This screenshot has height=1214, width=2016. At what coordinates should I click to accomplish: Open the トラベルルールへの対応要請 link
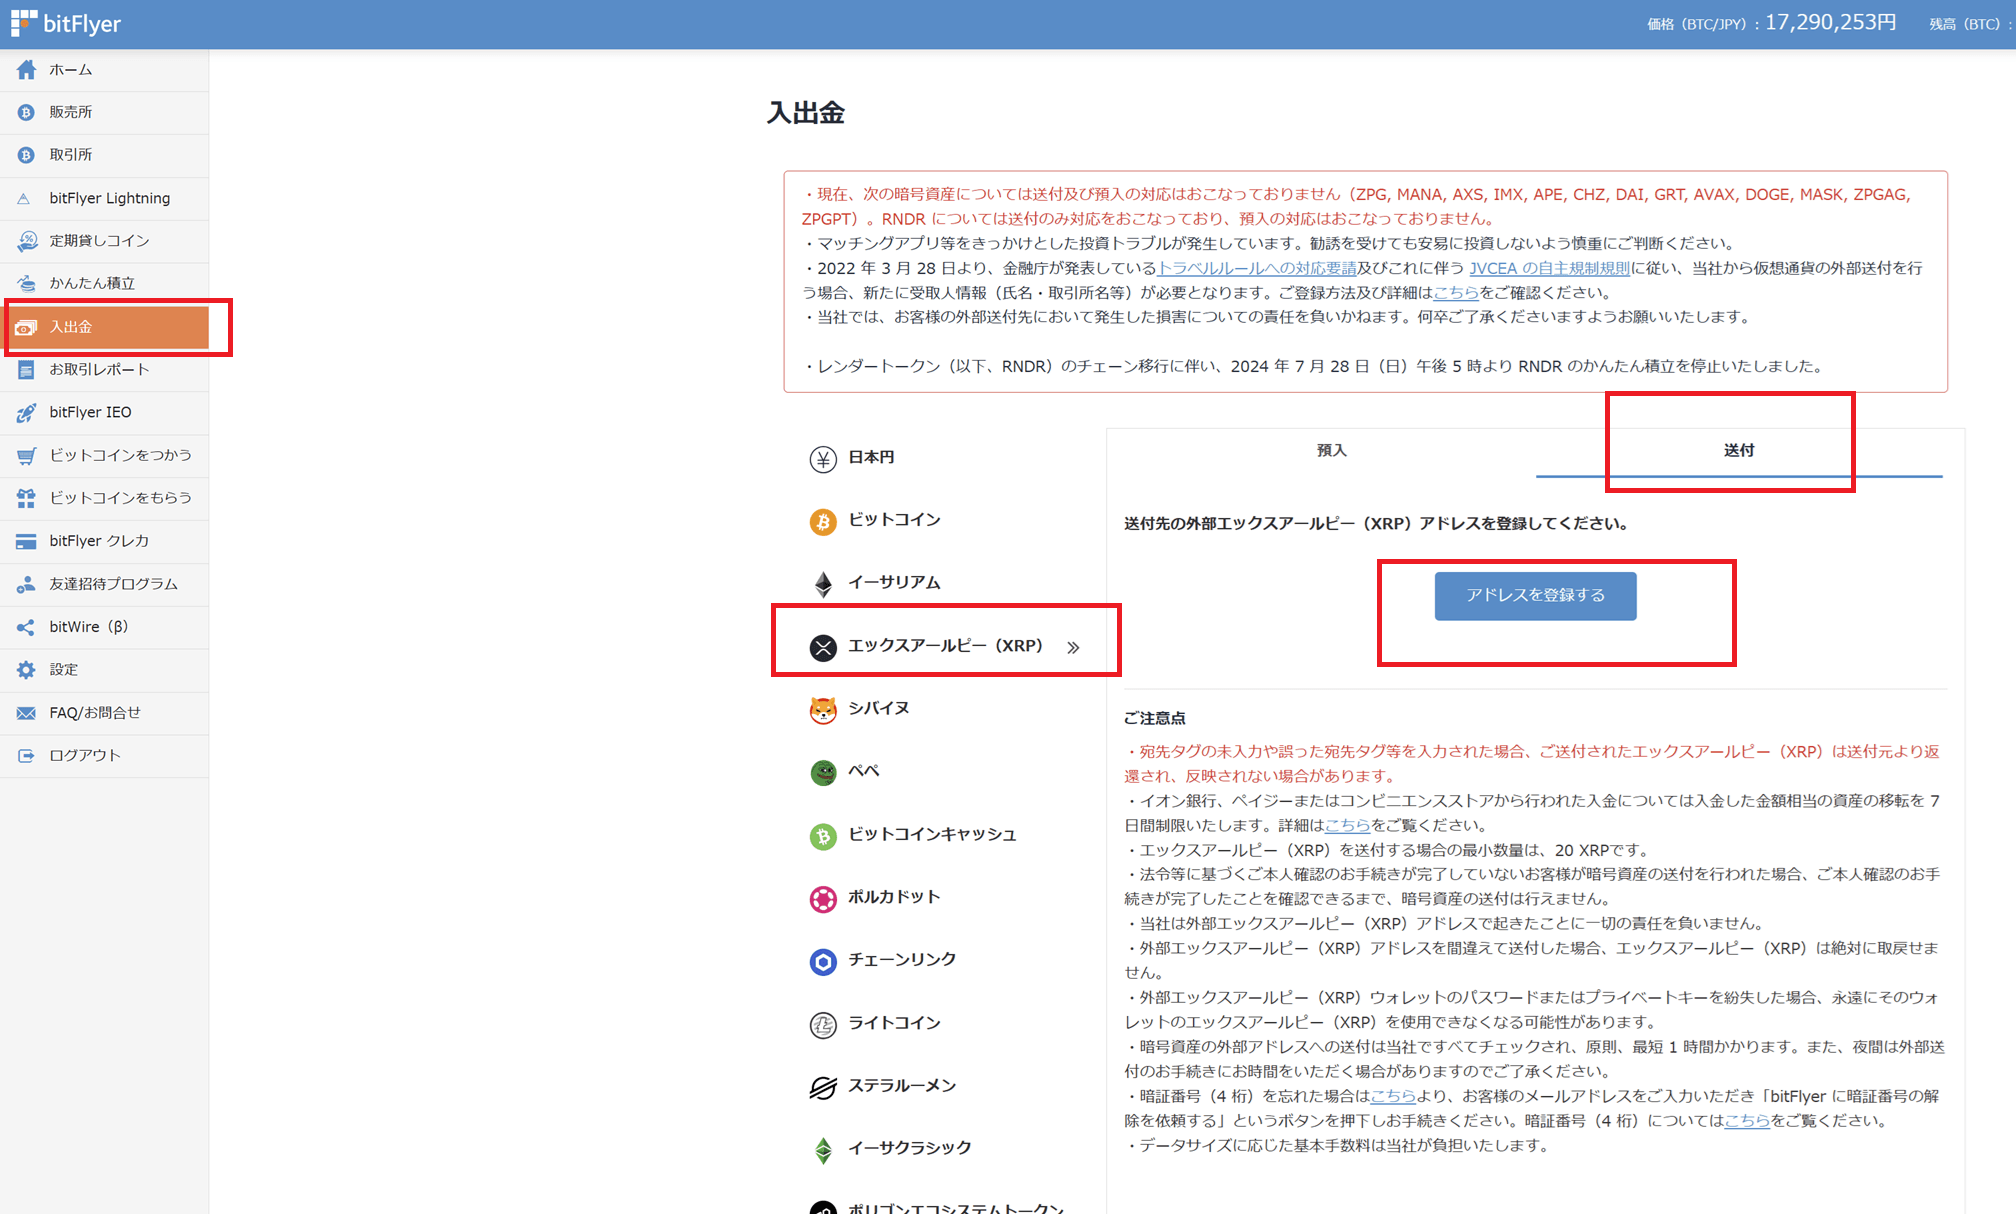(1257, 268)
